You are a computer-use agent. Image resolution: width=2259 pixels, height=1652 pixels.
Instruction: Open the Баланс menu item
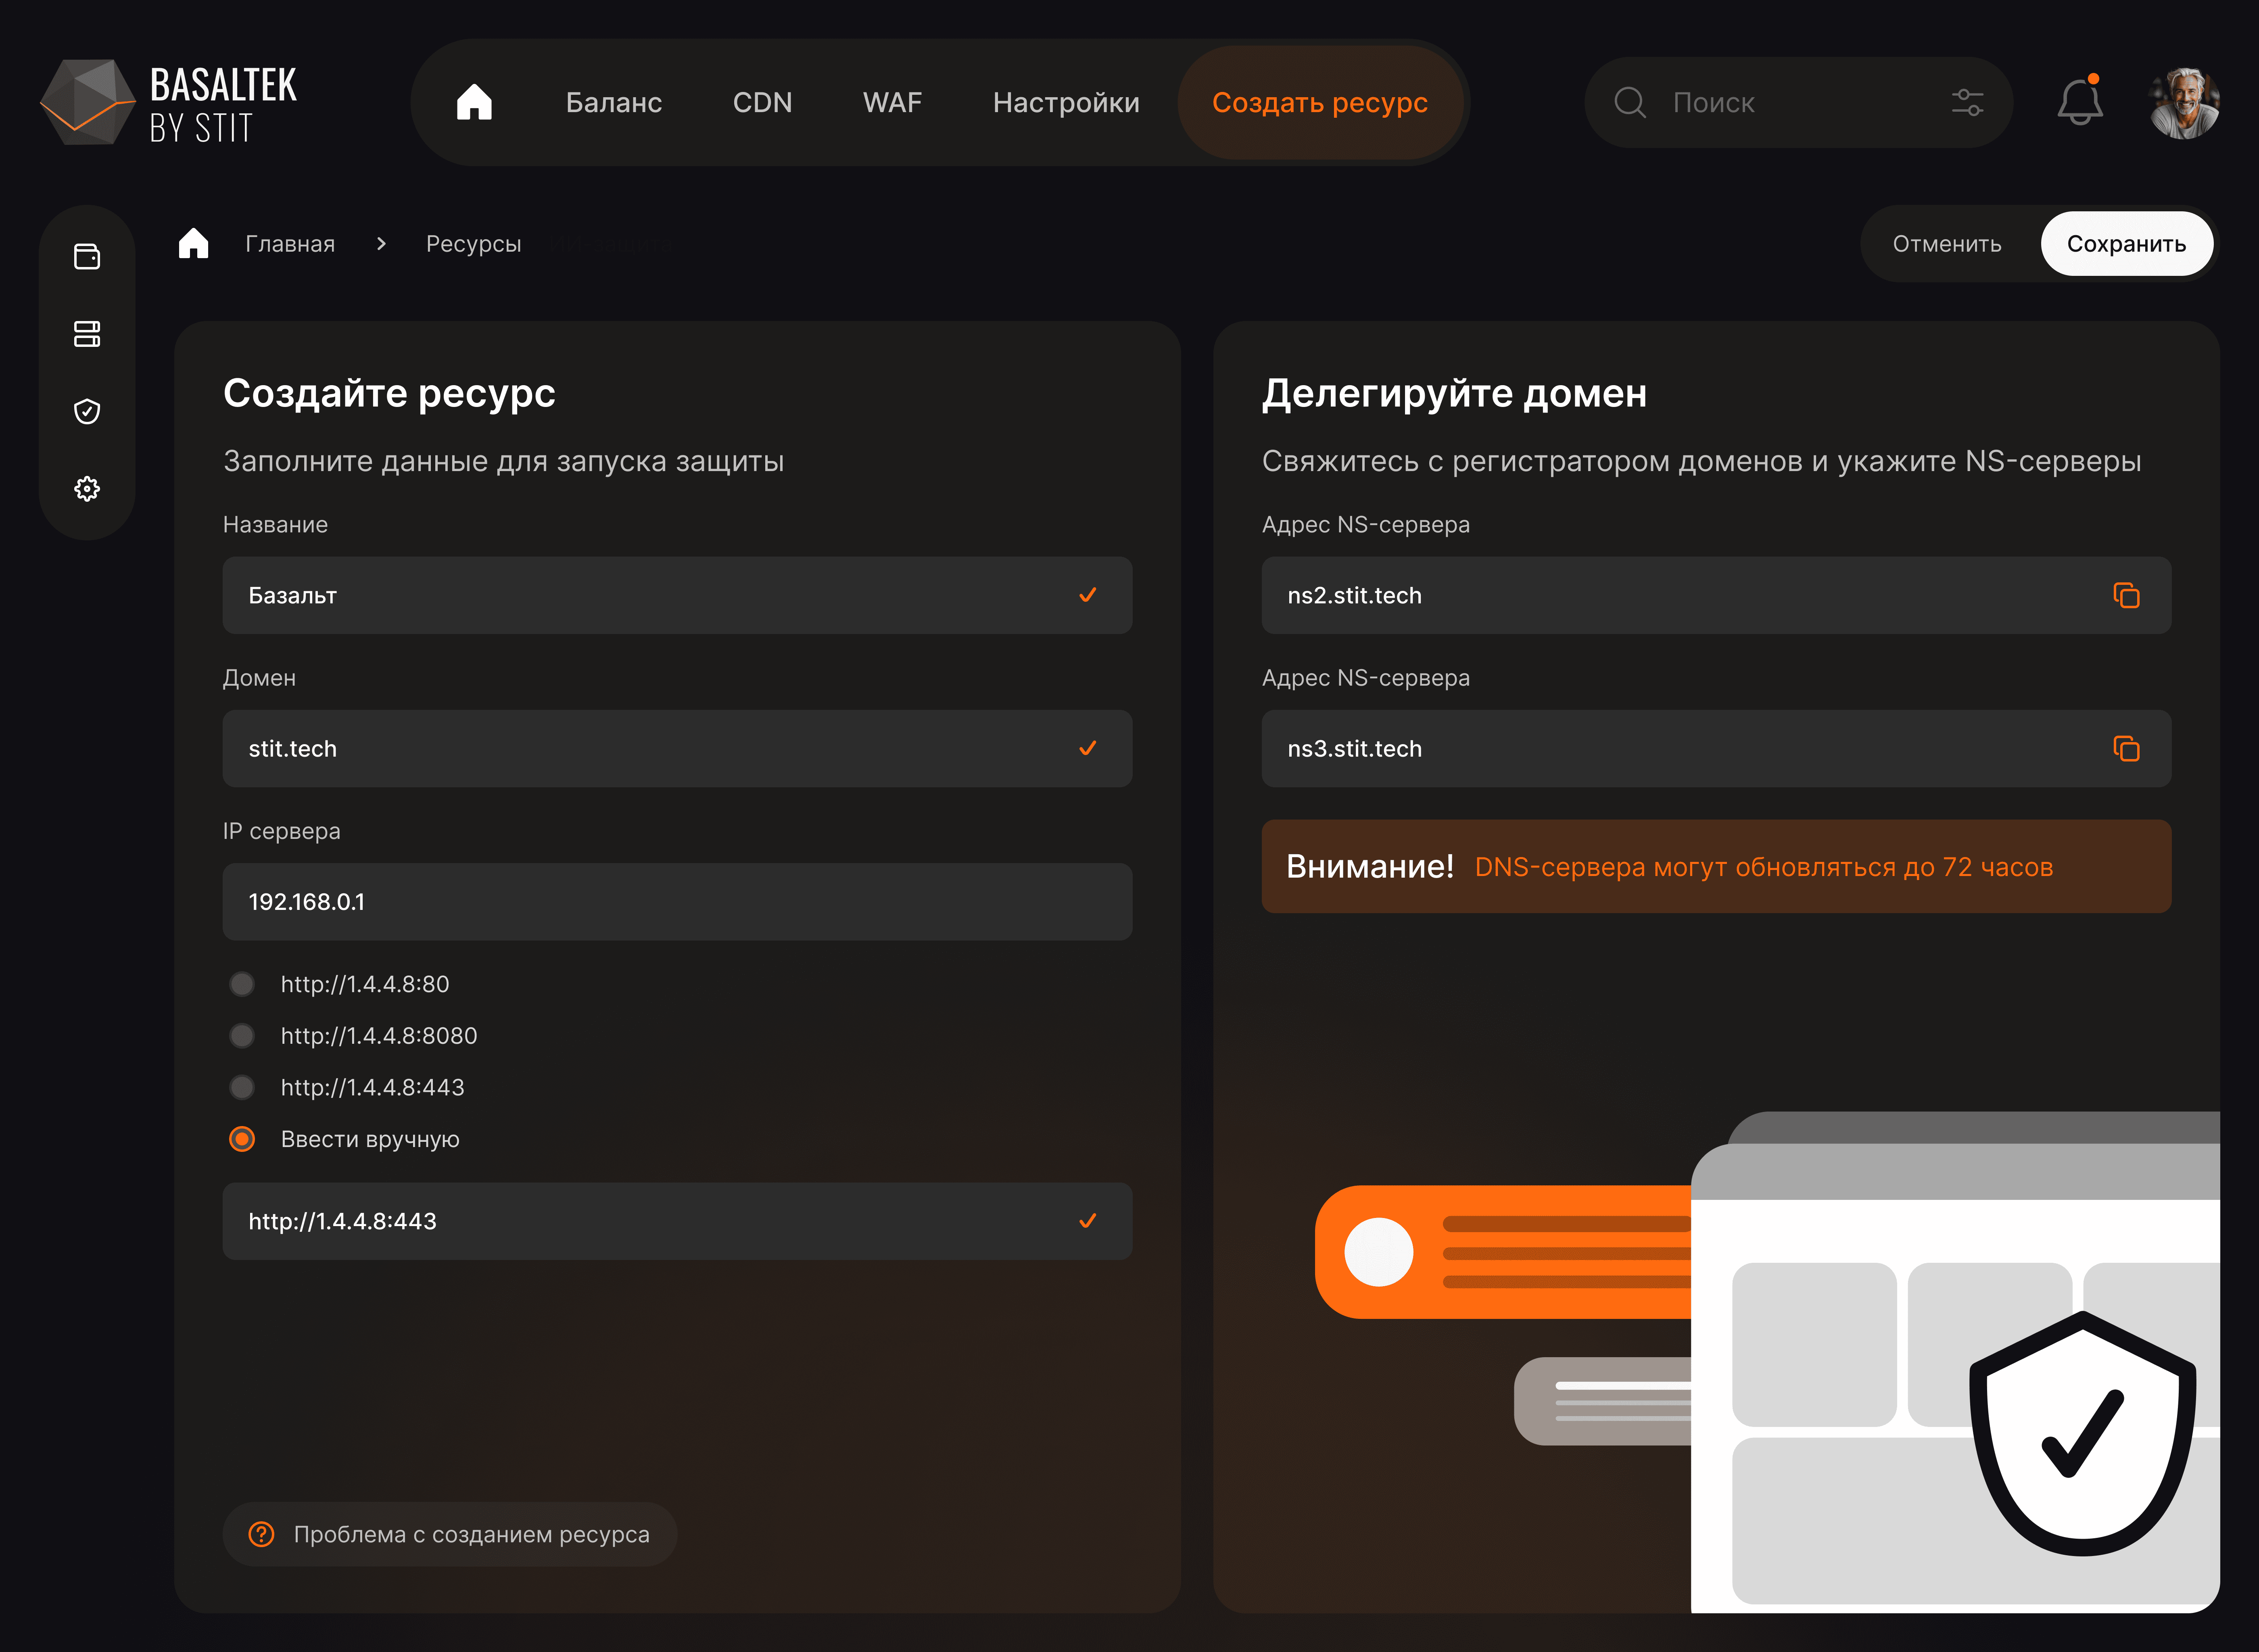(613, 102)
